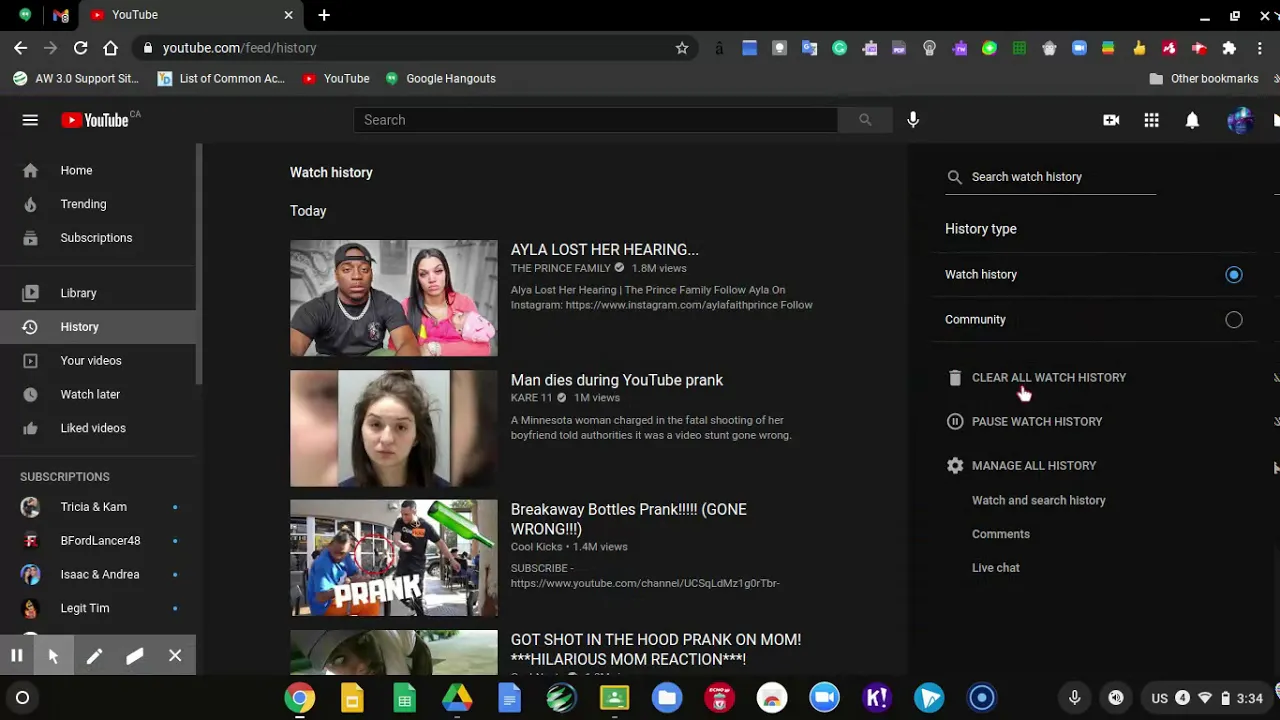
Task: Open Files app from the shelf
Action: point(667,698)
